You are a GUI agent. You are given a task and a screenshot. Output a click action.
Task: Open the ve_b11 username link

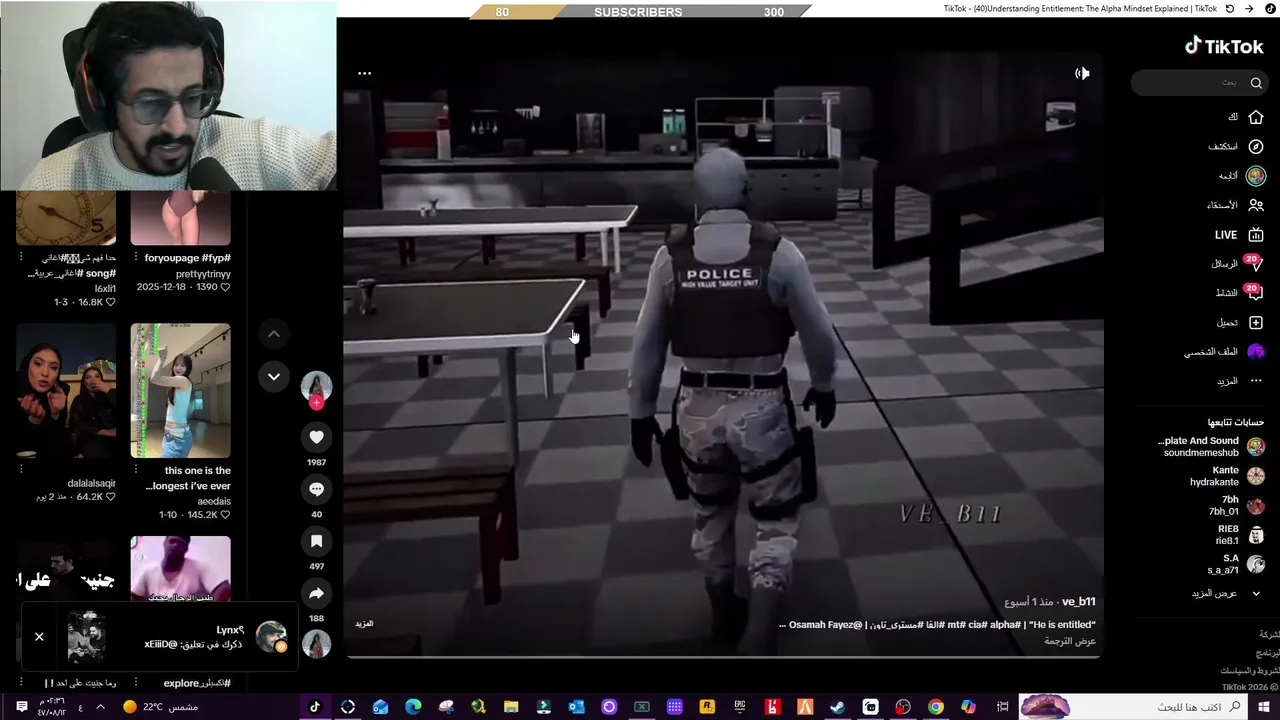(1079, 601)
